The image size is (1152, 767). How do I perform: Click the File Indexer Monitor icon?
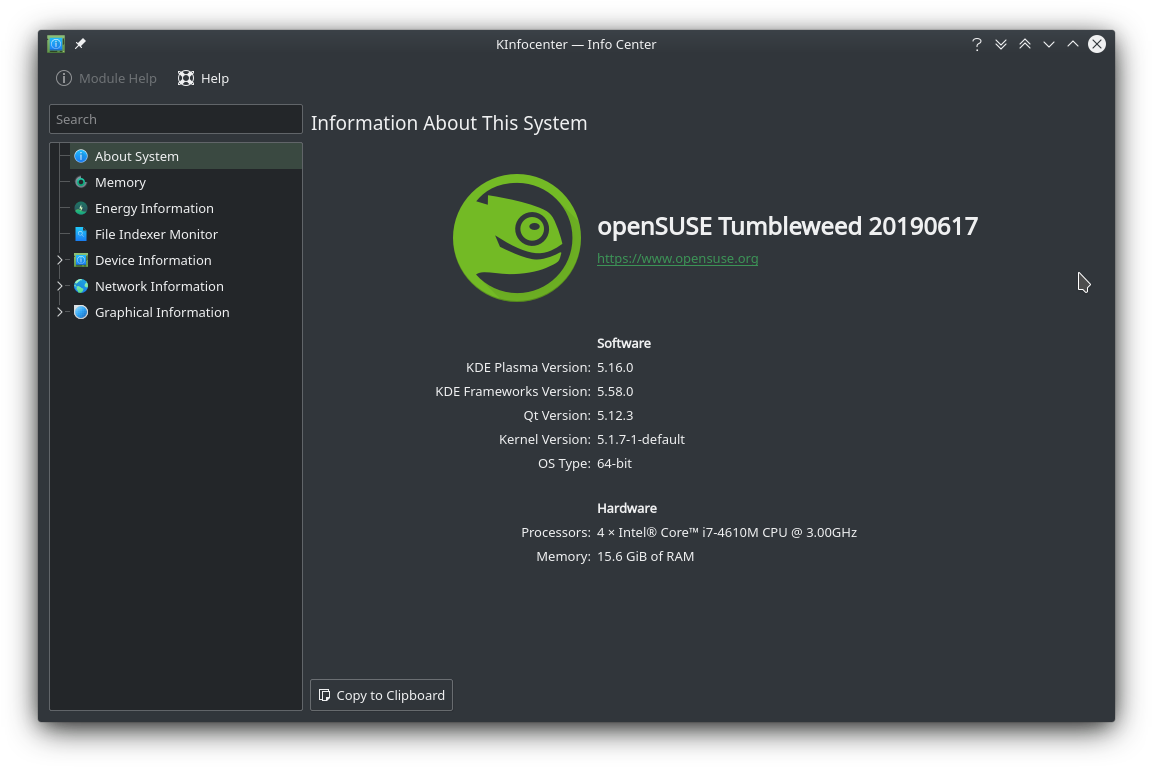tap(81, 234)
